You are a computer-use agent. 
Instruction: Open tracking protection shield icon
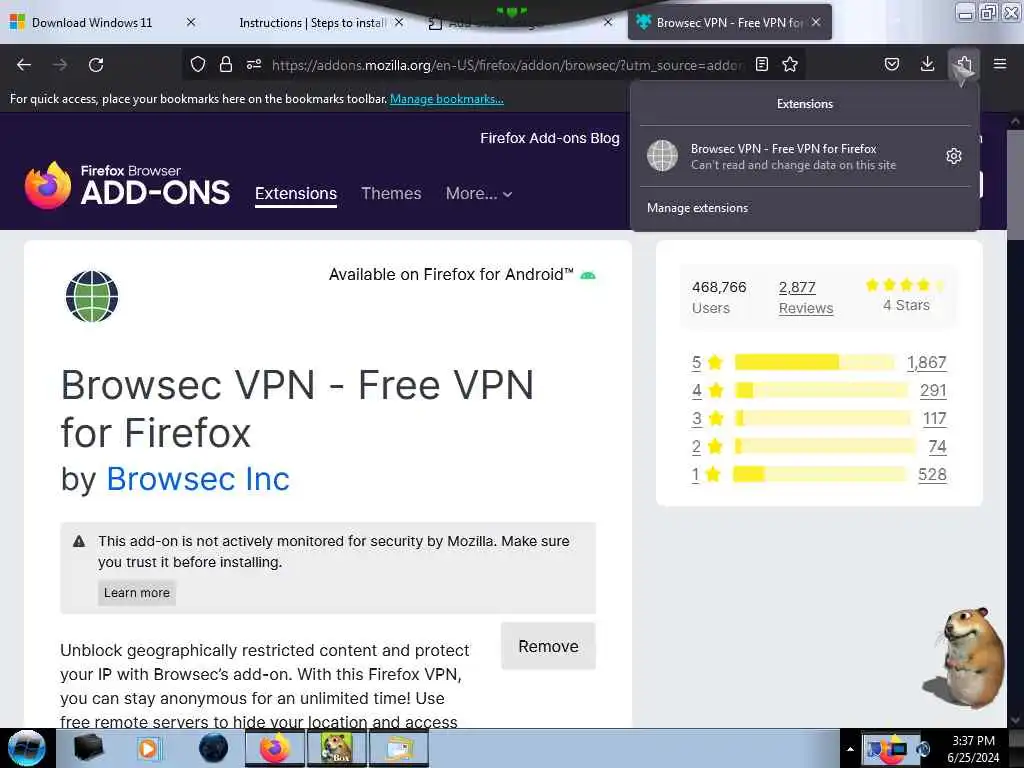(x=198, y=64)
